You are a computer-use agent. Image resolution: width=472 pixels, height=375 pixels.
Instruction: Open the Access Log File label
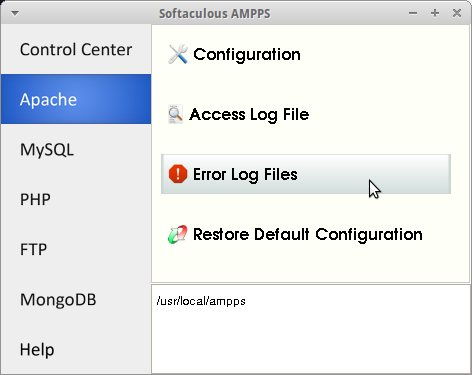tap(249, 115)
